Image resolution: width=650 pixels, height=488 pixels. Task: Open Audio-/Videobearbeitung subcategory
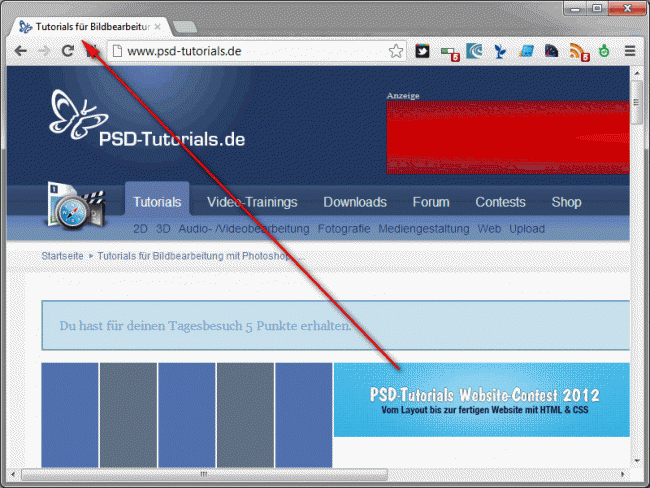(244, 229)
